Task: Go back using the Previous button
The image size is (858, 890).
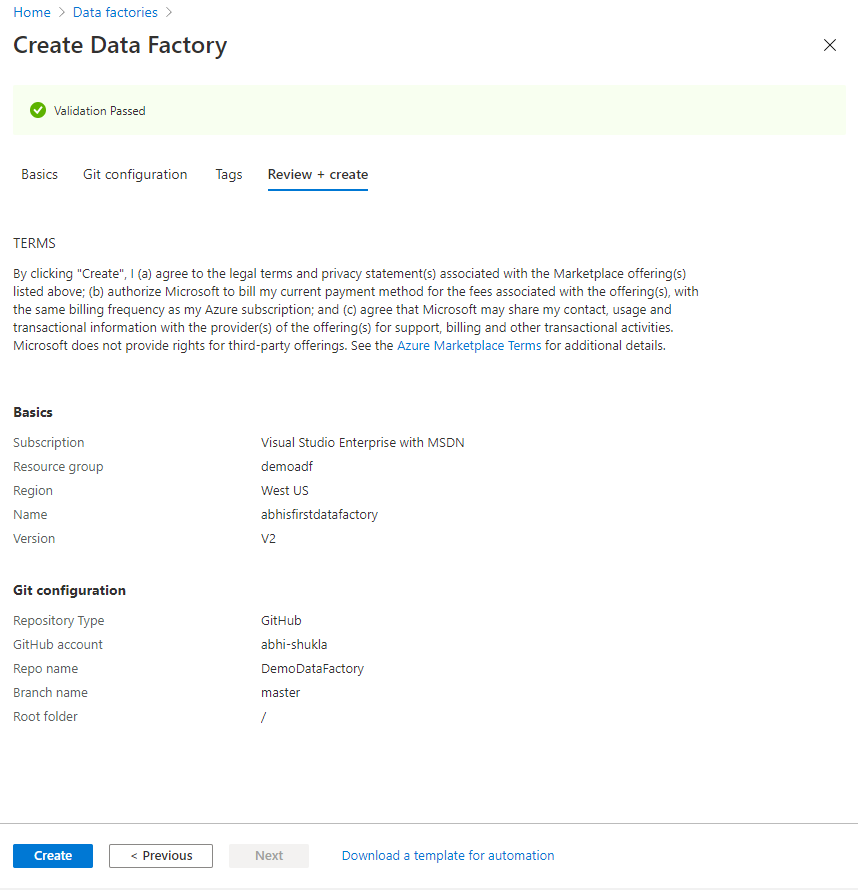Action: (x=161, y=856)
